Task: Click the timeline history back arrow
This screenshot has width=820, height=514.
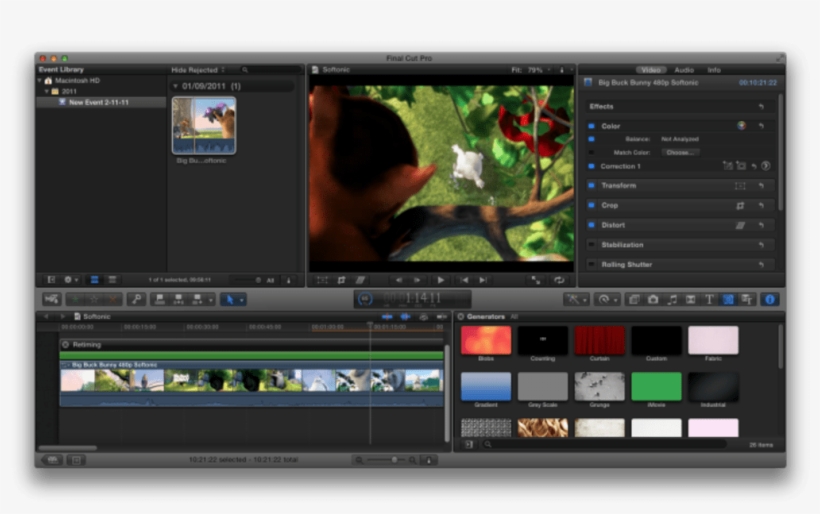Action: coord(45,316)
